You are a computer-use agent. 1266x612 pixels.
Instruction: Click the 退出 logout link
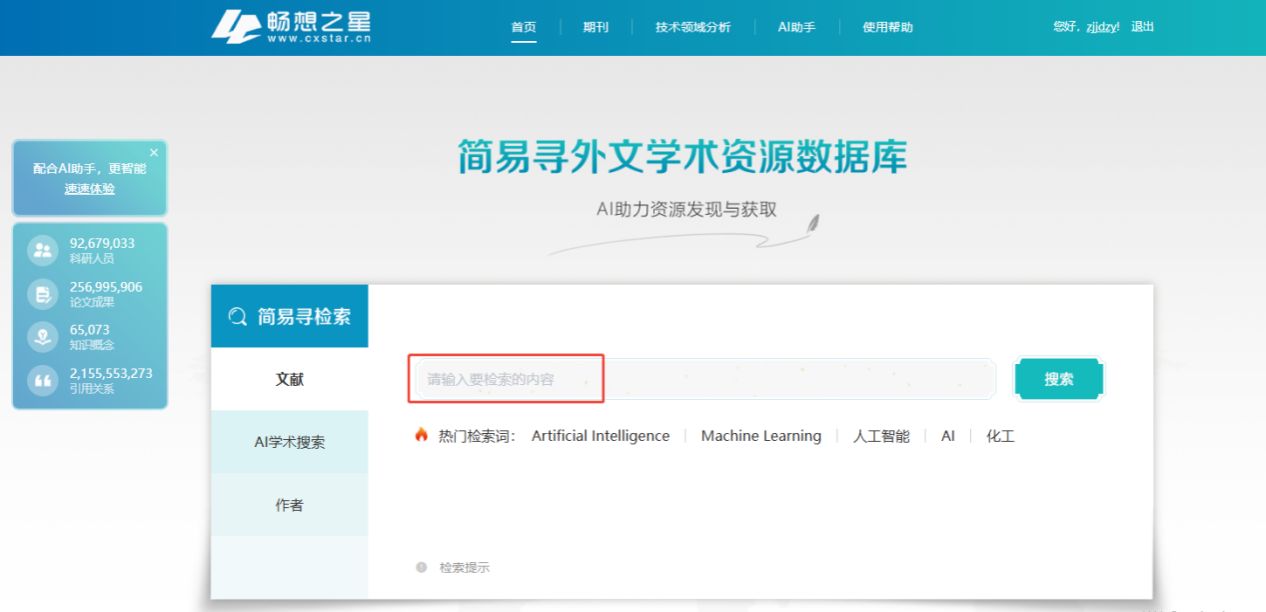[x=1142, y=27]
